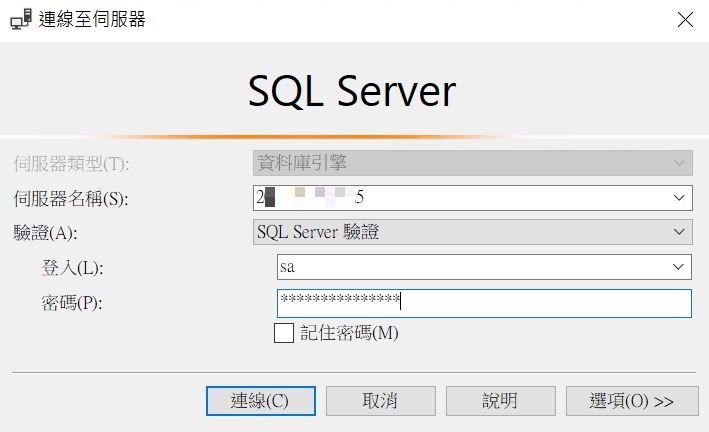Cancel the dialog with 取消
Screen dimensions: 709x432
(381, 401)
